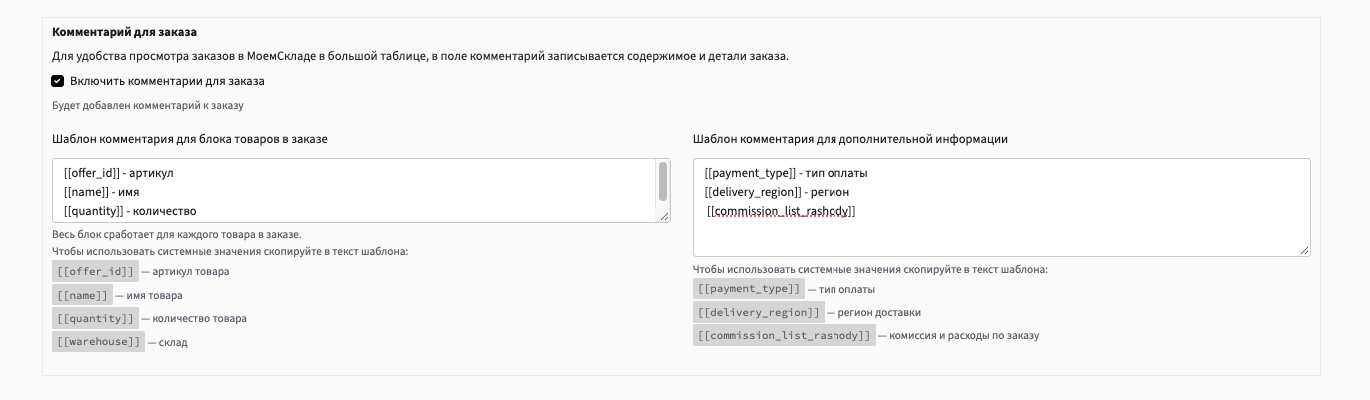This screenshot has height=400, width=1370.
Task: Click the text '— количество товара'
Action: [x=194, y=318]
